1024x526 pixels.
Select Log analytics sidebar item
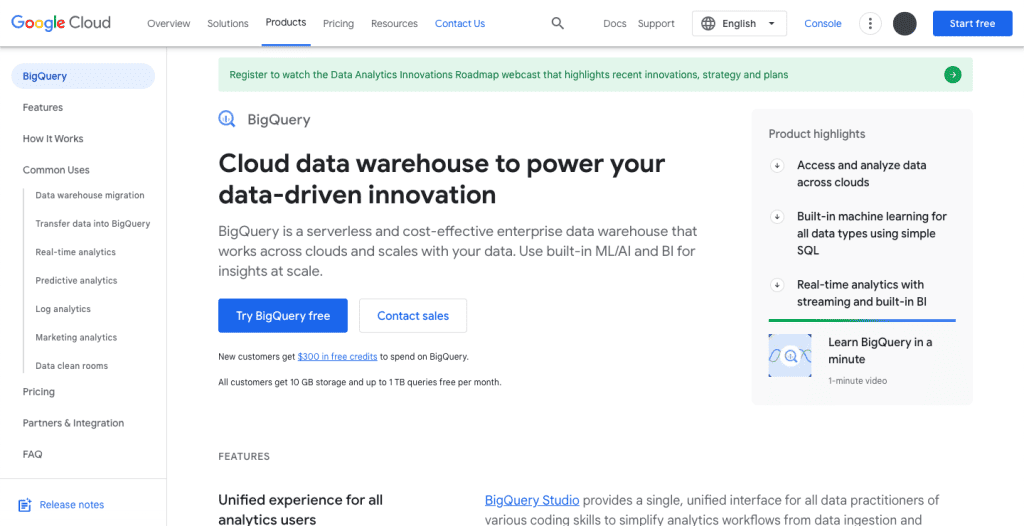[63, 309]
